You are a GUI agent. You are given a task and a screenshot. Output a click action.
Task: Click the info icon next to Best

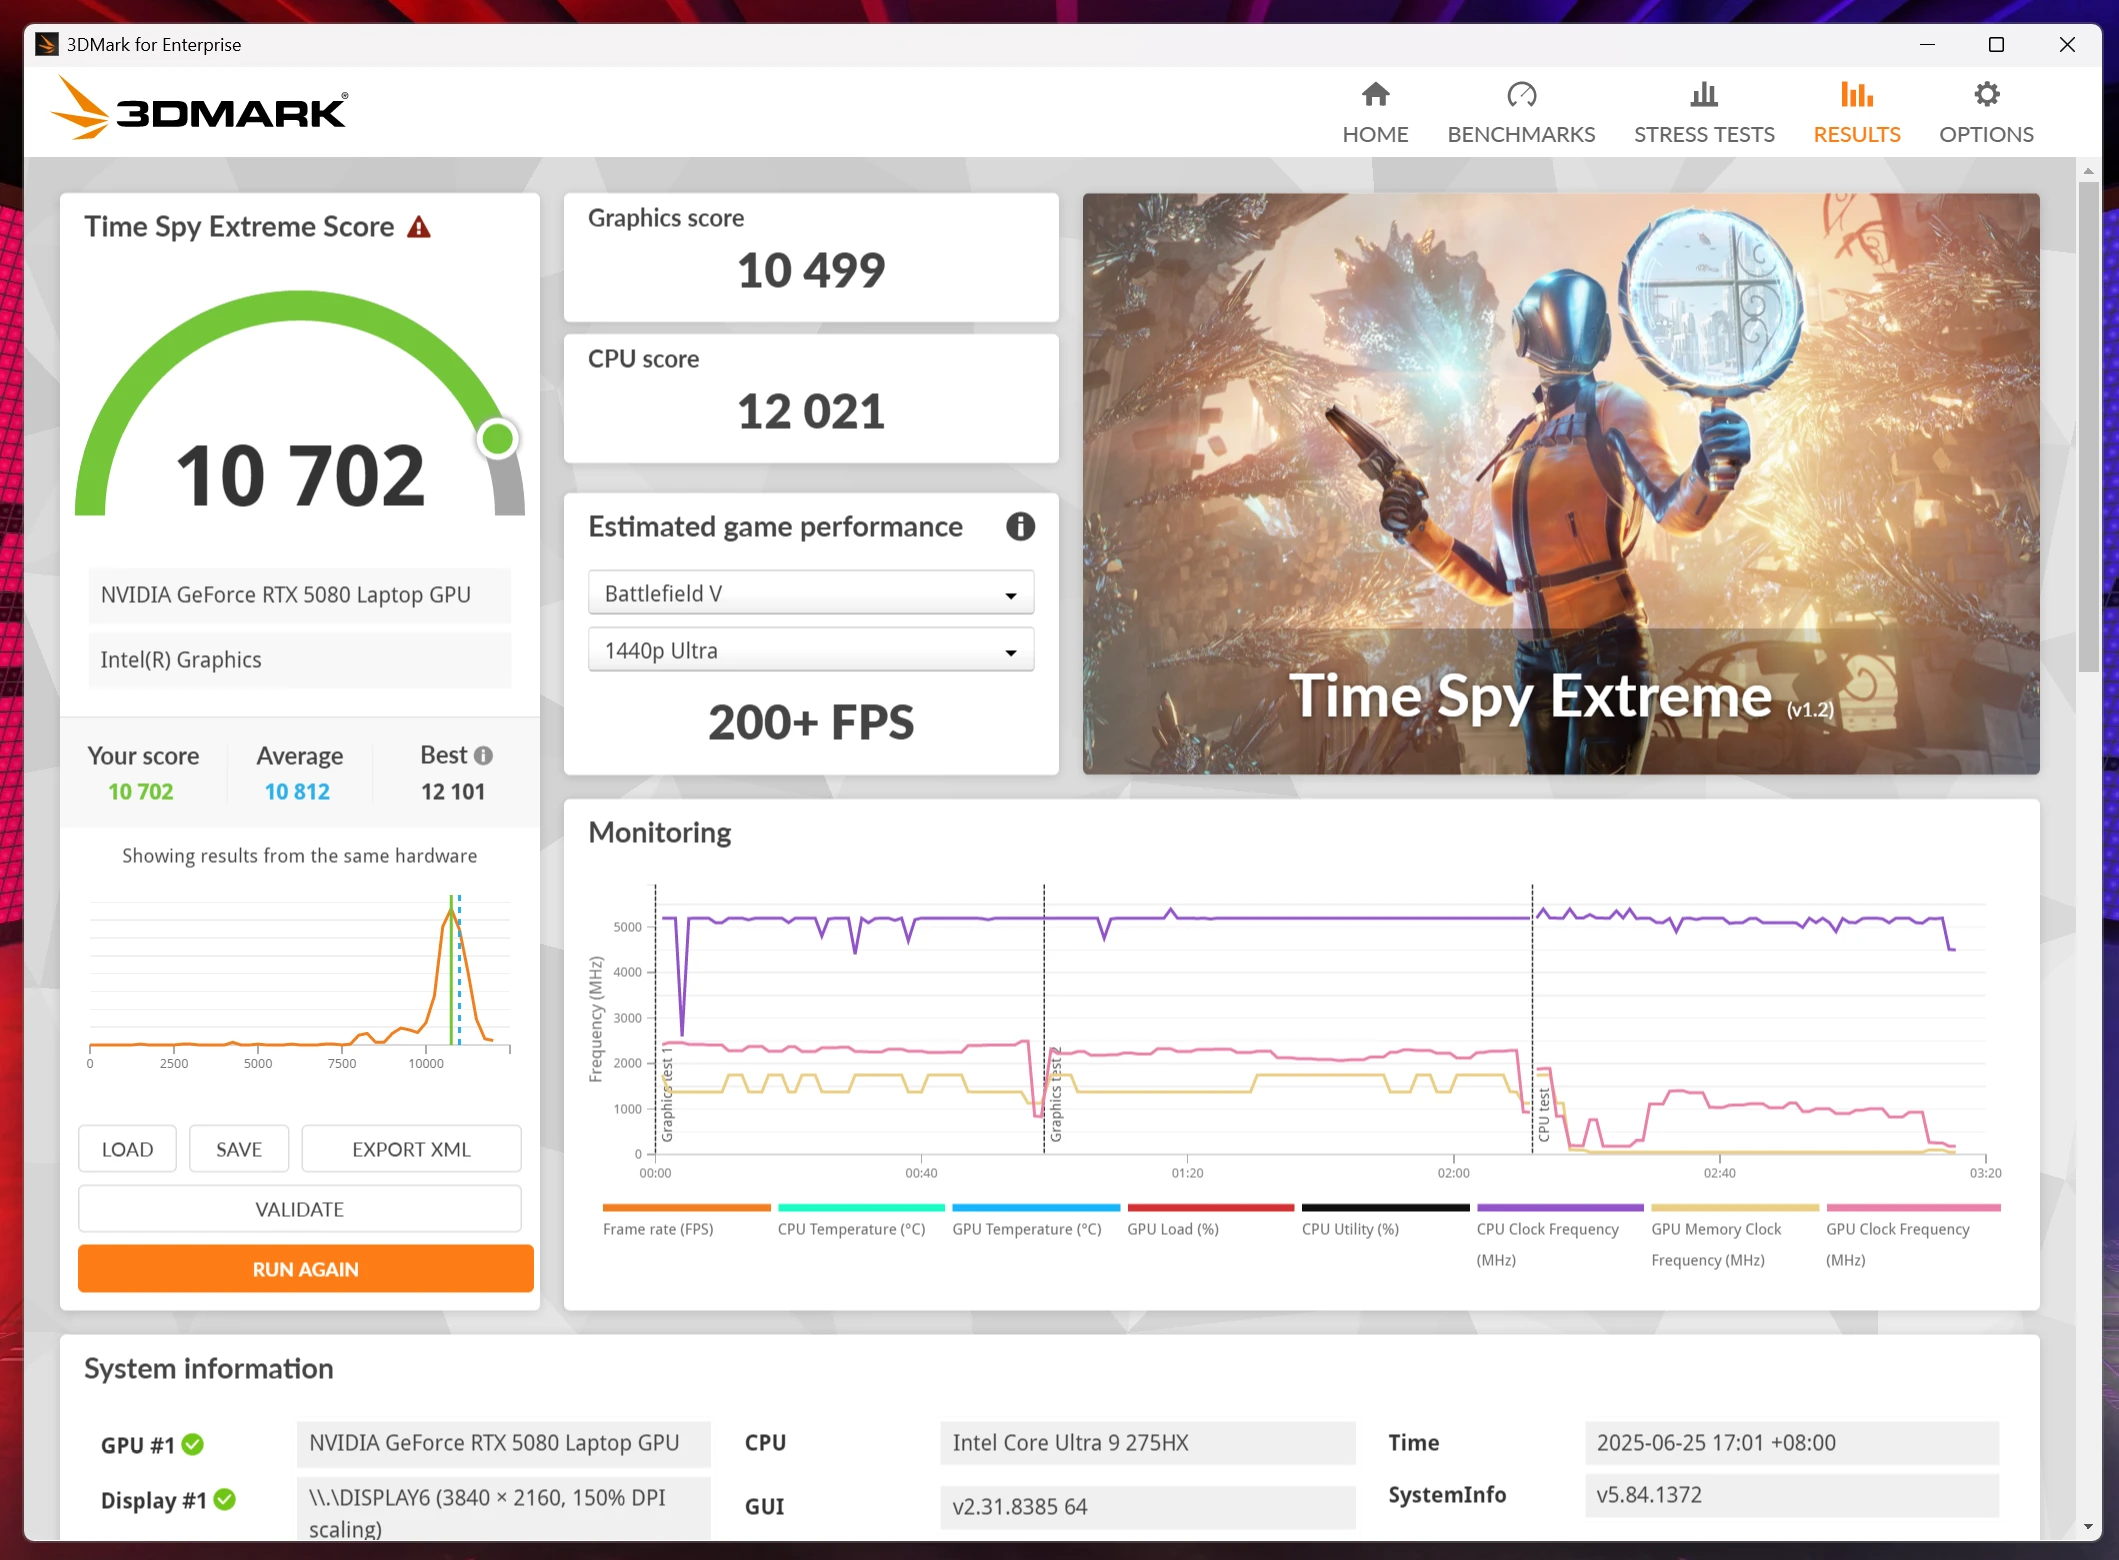tap(484, 756)
